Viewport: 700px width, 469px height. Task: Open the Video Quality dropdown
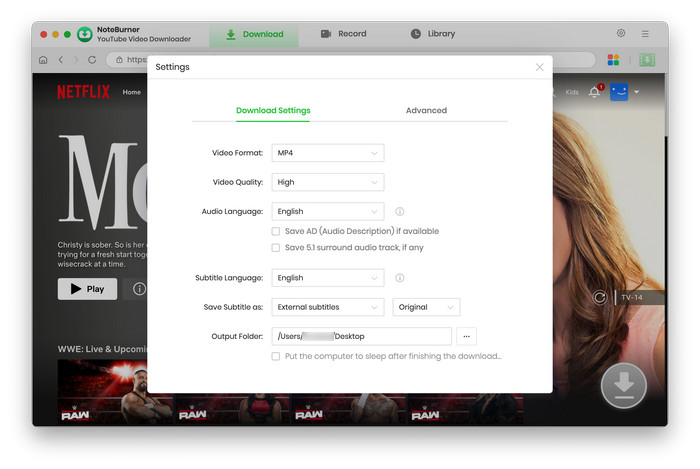pyautogui.click(x=328, y=182)
